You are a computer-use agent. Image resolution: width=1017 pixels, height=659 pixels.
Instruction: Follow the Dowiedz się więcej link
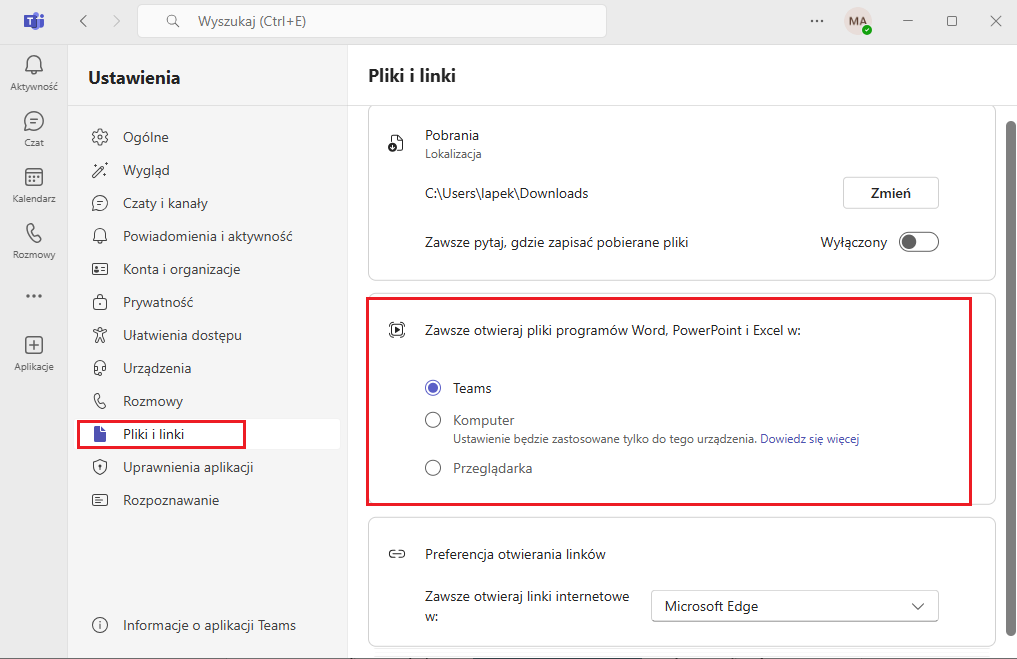point(809,439)
